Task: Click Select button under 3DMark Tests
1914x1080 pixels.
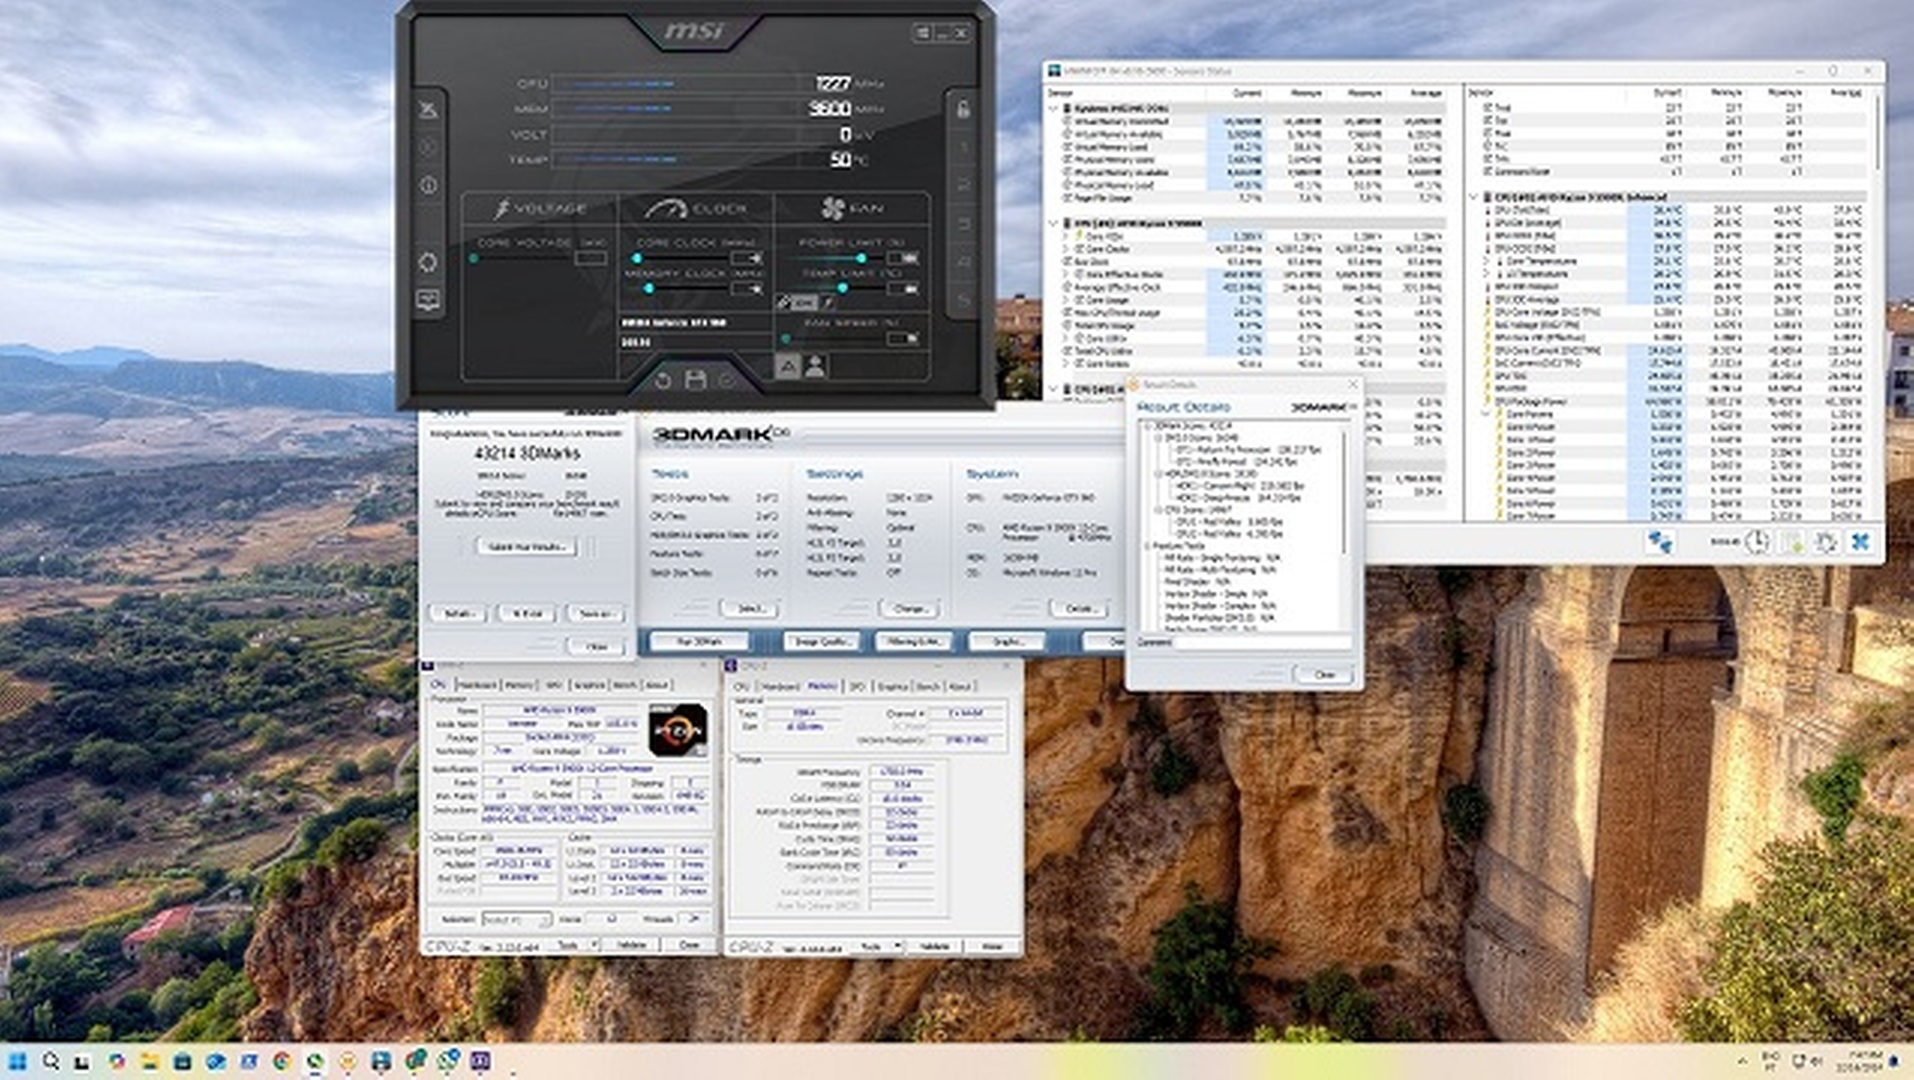Action: click(750, 608)
